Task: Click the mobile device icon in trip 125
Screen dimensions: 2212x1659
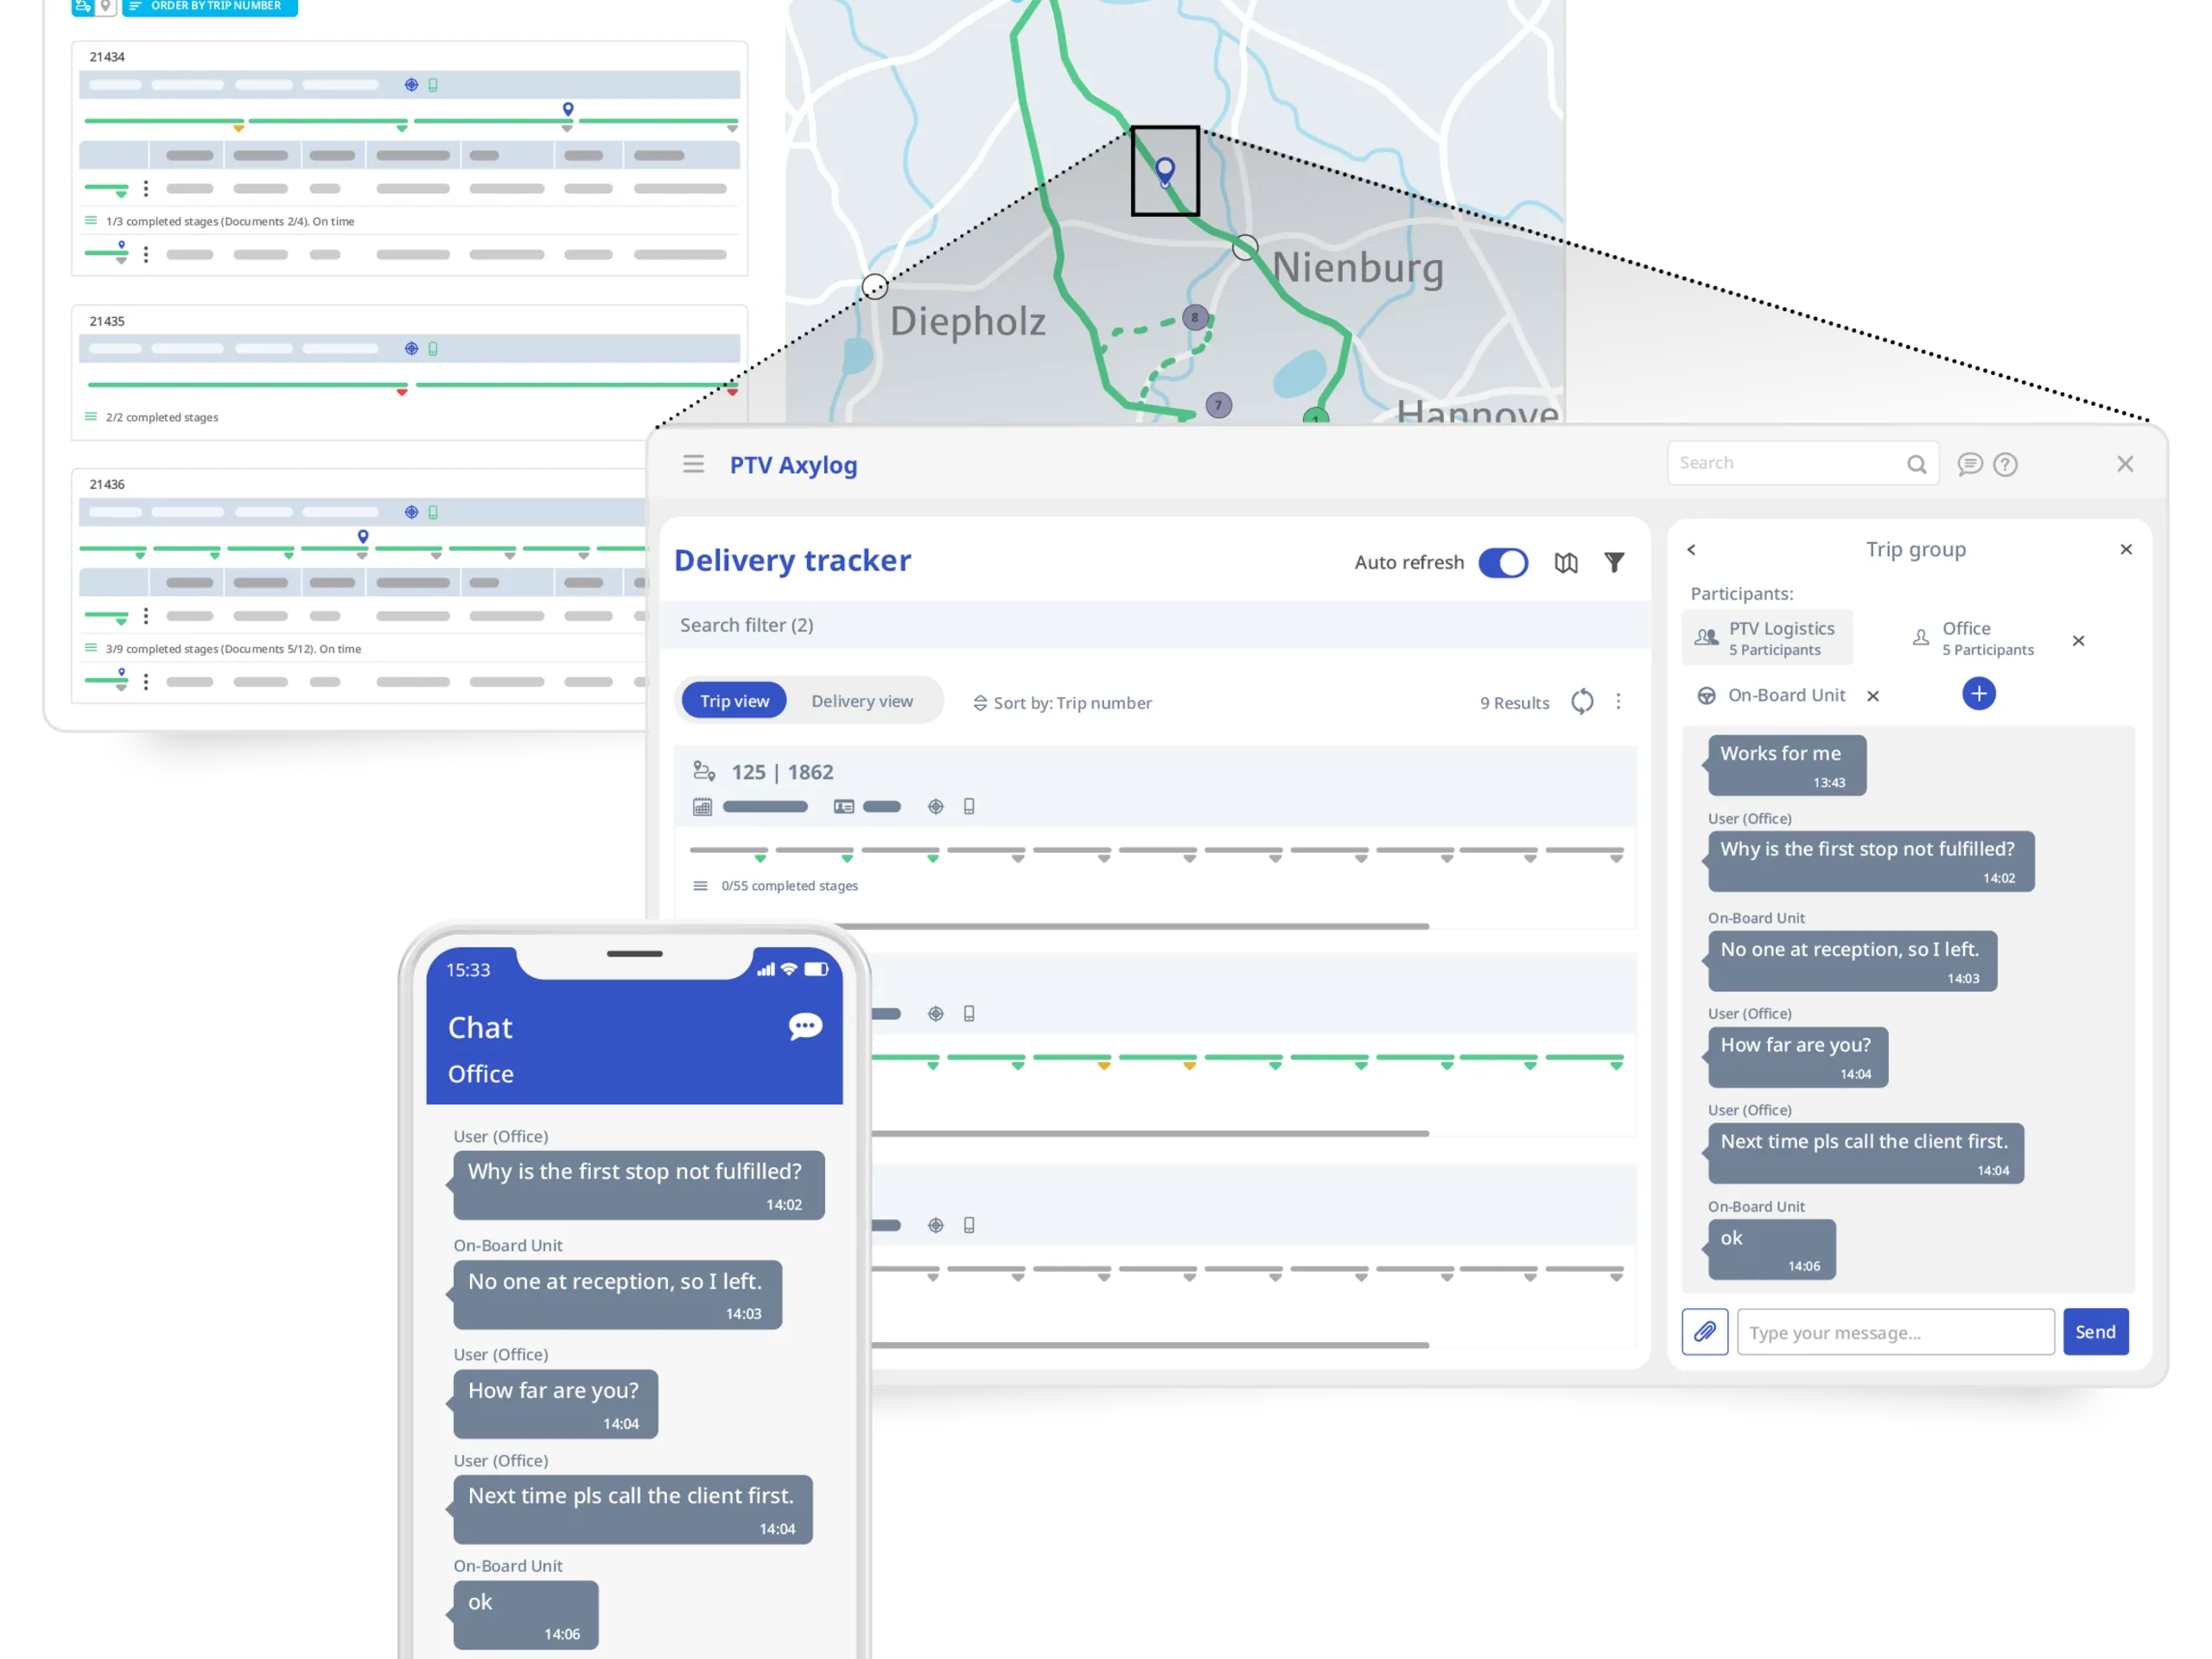Action: click(x=968, y=807)
